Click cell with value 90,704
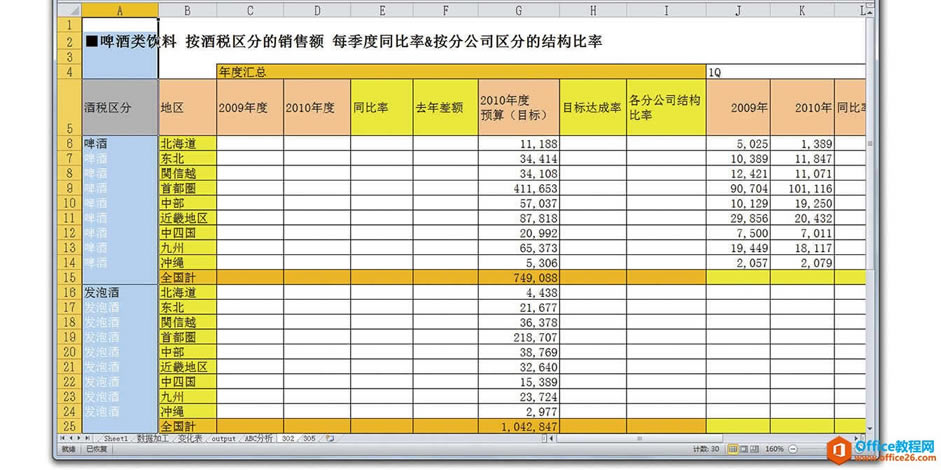Screen dimensions: 941x470 pyautogui.click(x=739, y=188)
